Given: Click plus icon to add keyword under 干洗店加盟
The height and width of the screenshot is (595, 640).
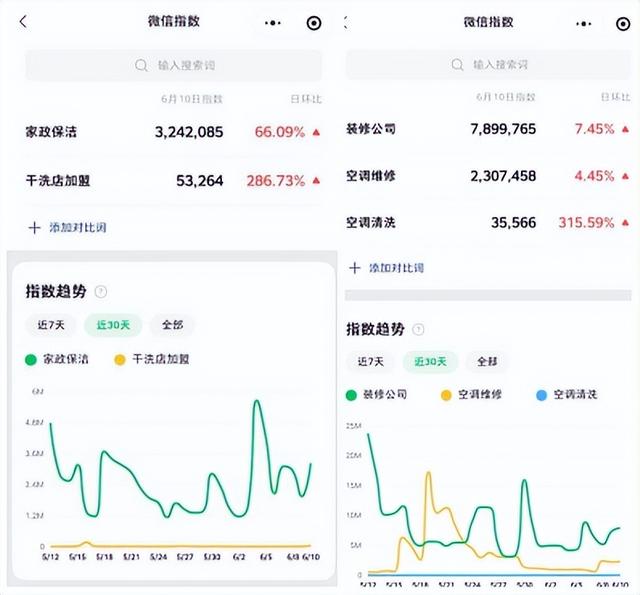Looking at the screenshot, I should [34, 227].
